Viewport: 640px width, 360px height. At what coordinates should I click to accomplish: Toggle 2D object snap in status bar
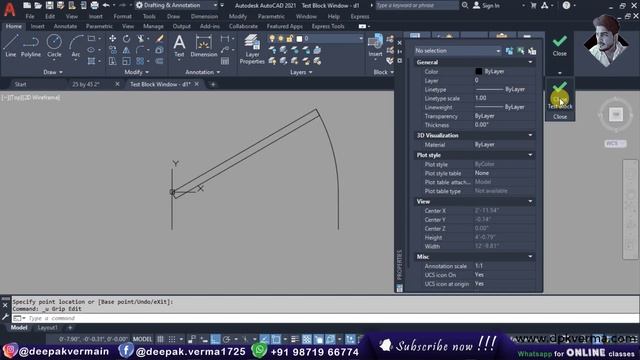(x=276, y=339)
